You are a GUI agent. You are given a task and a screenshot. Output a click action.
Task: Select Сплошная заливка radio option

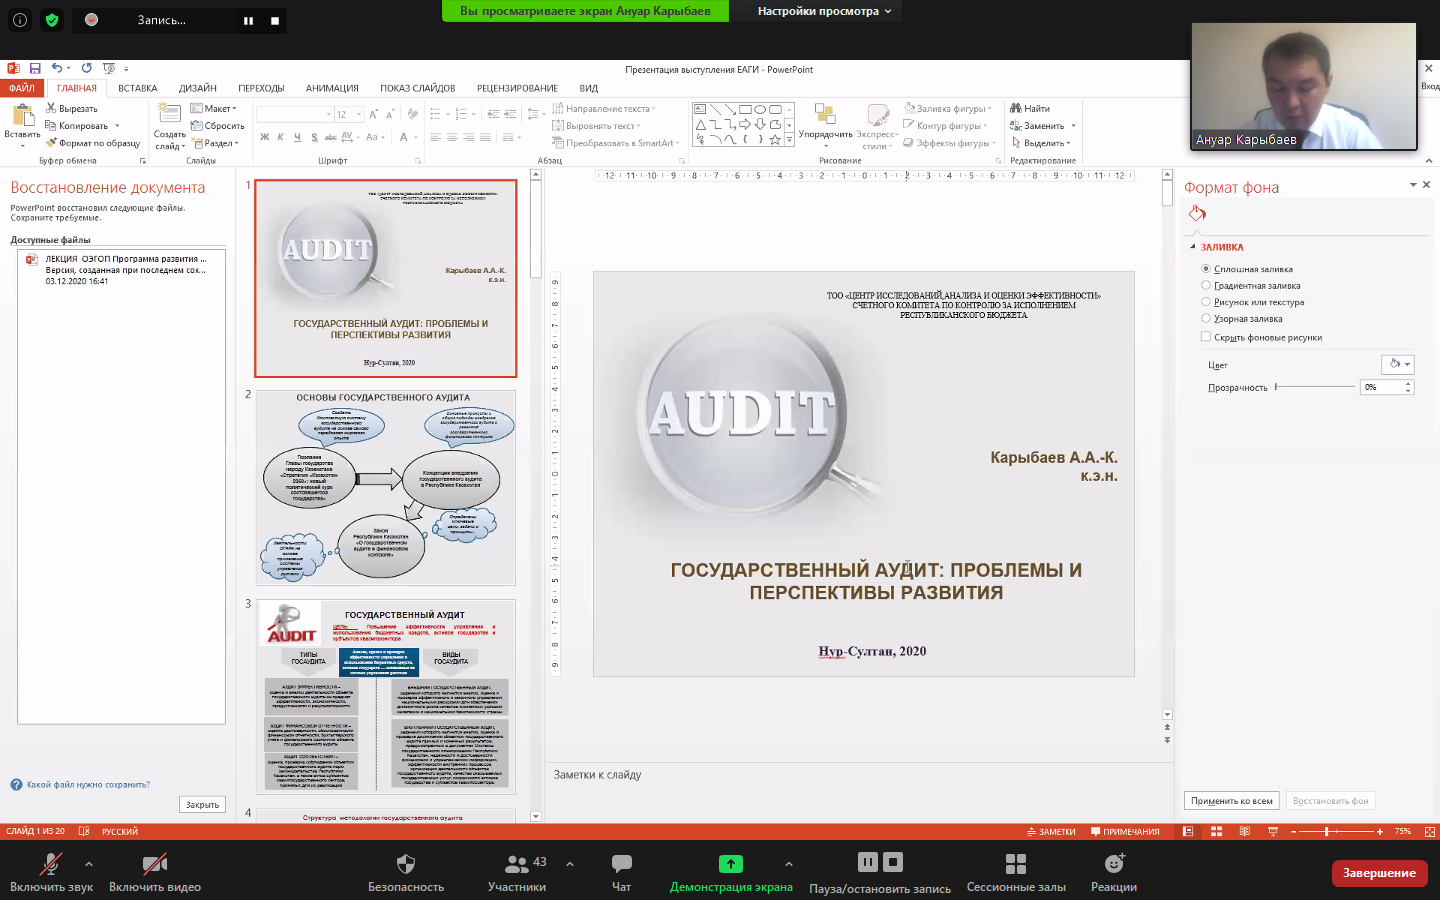pyautogui.click(x=1206, y=269)
